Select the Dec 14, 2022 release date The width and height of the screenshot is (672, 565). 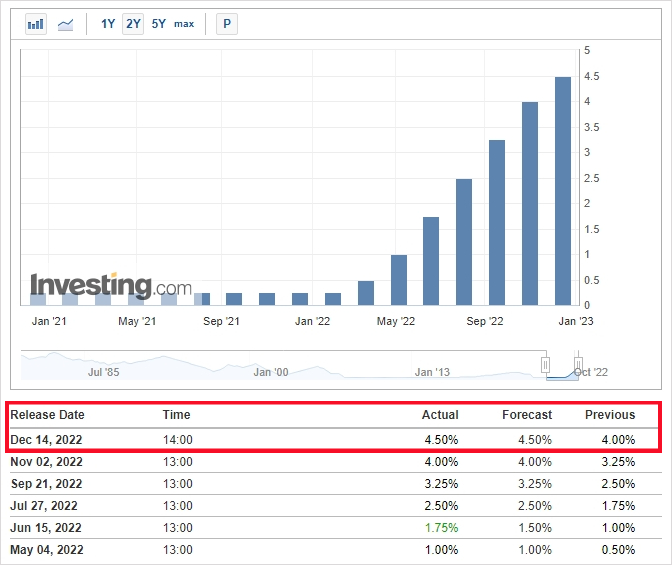[x=46, y=440]
